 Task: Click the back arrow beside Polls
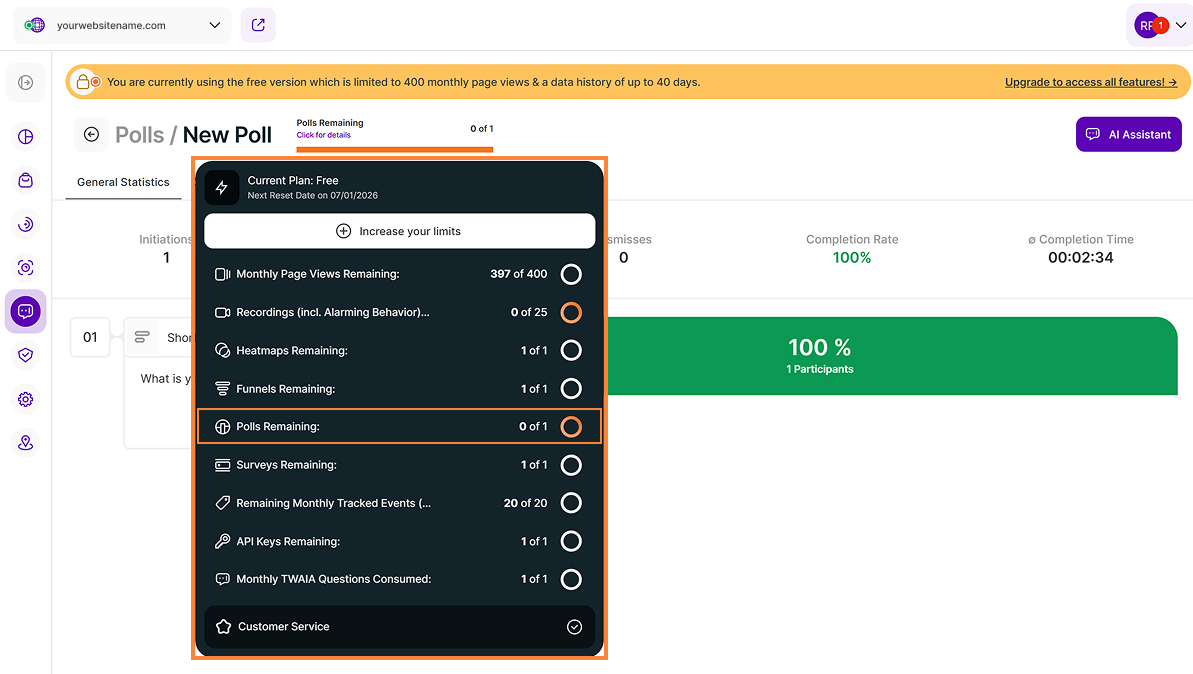[91, 135]
